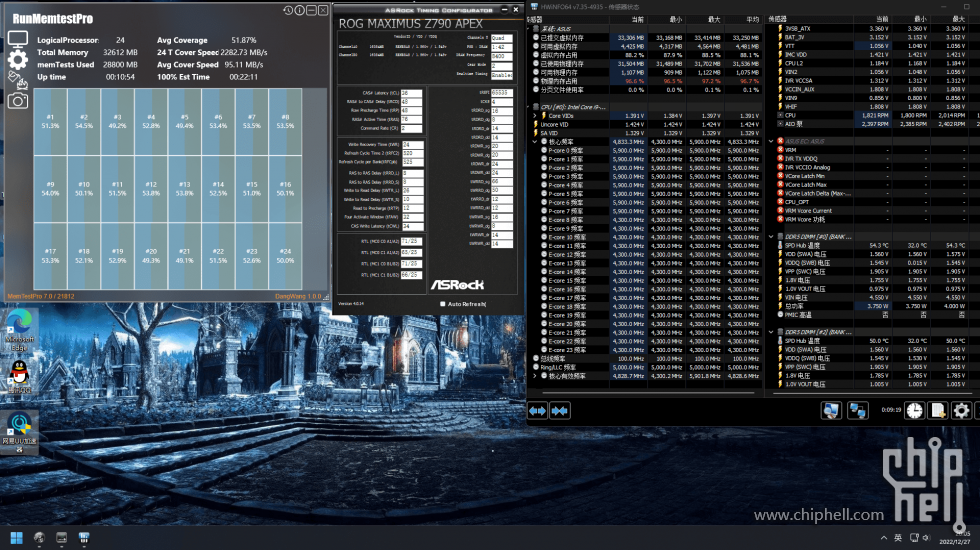This screenshot has height=550, width=980.
Task: Select memtest thread tile #12
Action: (151, 189)
